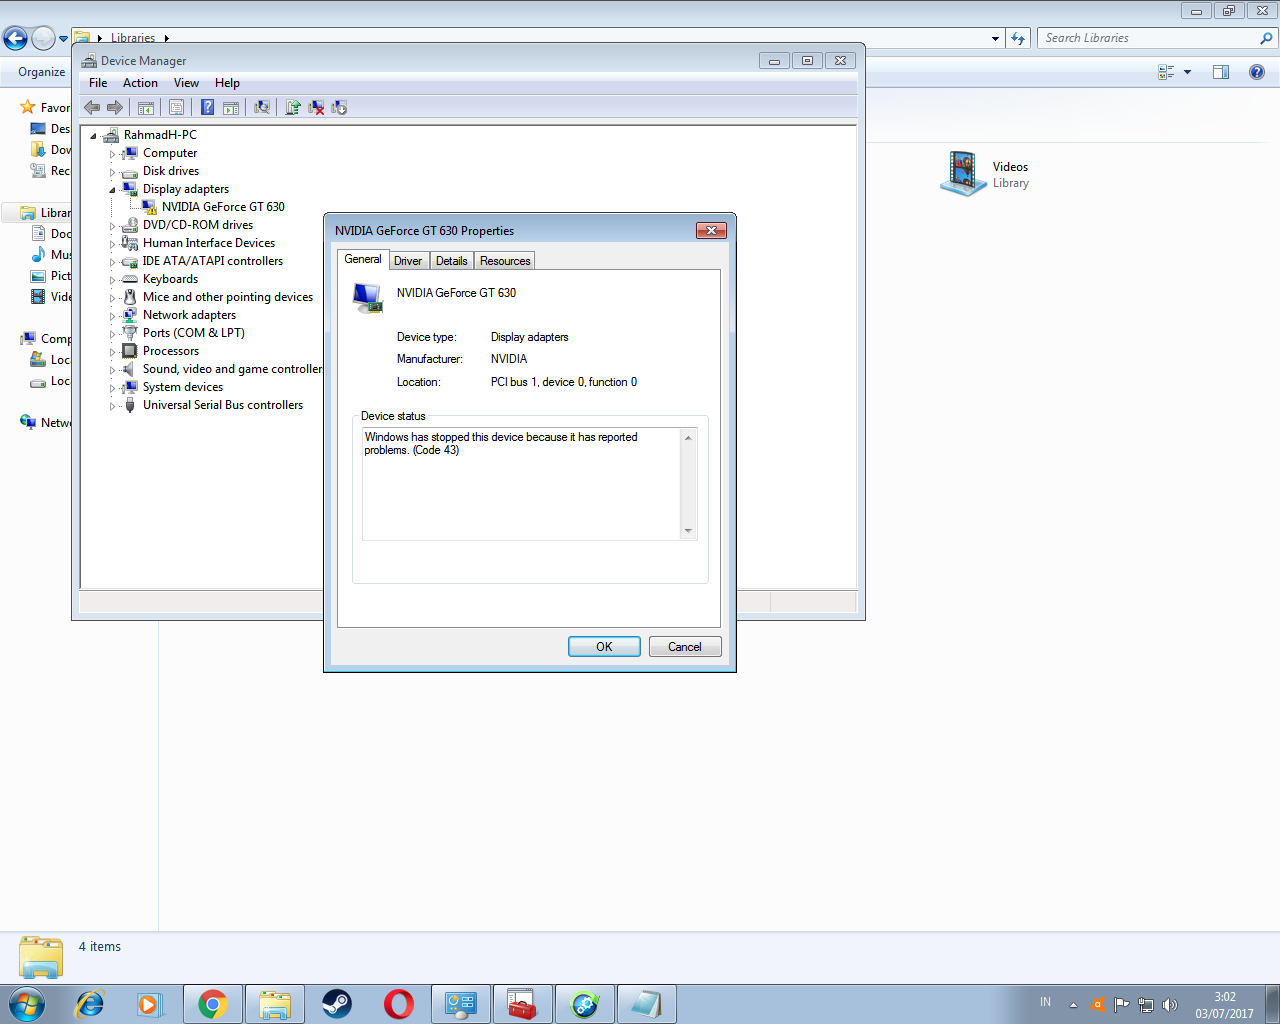This screenshot has width=1280, height=1024.
Task: Expand DVD/CD-ROM drives node
Action: pyautogui.click(x=112, y=226)
